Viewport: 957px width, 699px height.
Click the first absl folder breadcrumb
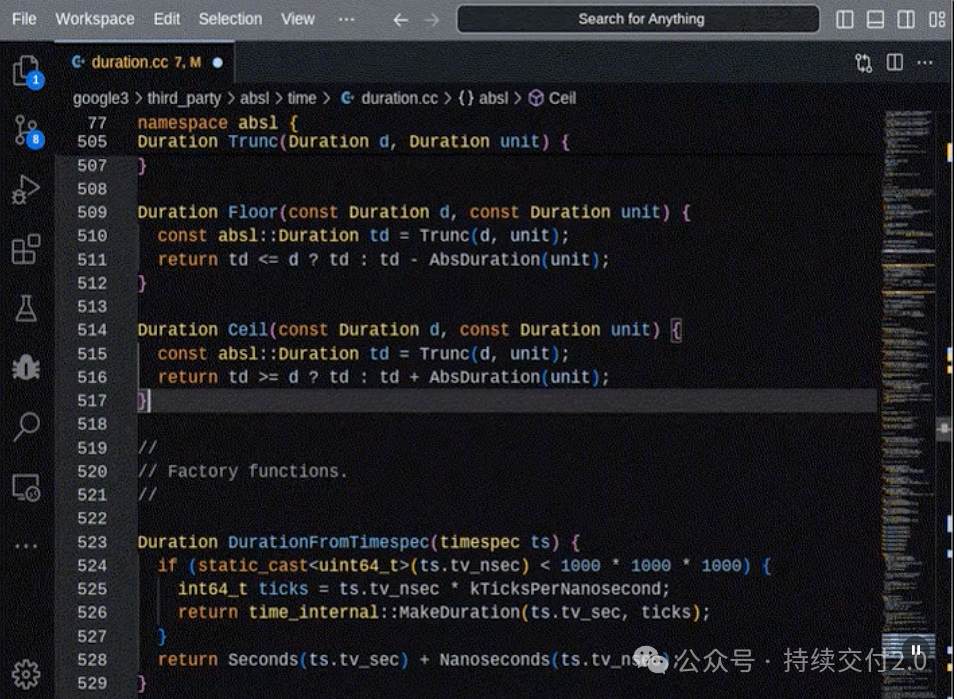coord(255,98)
